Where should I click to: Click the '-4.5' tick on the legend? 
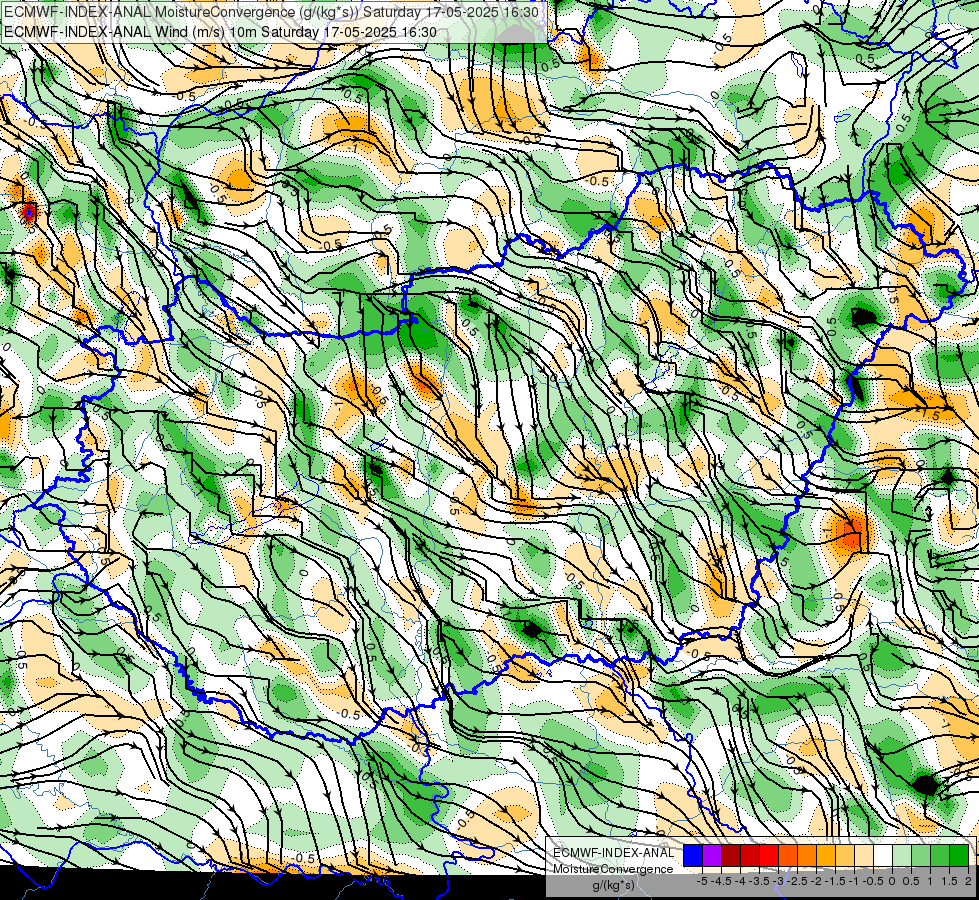(x=721, y=881)
